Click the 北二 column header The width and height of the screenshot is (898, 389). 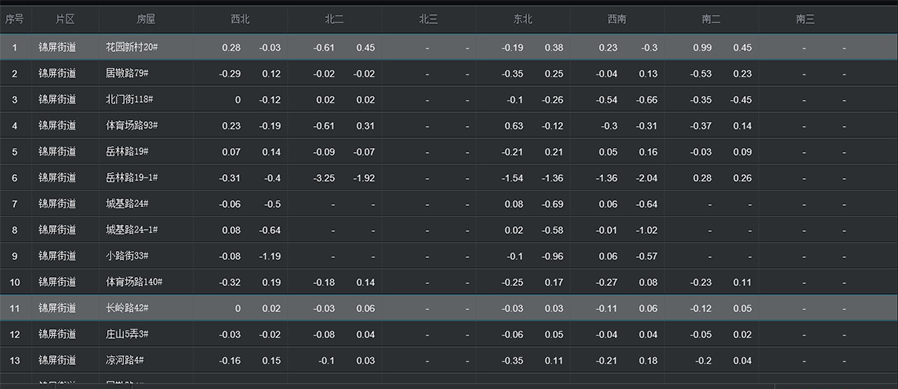coord(334,19)
